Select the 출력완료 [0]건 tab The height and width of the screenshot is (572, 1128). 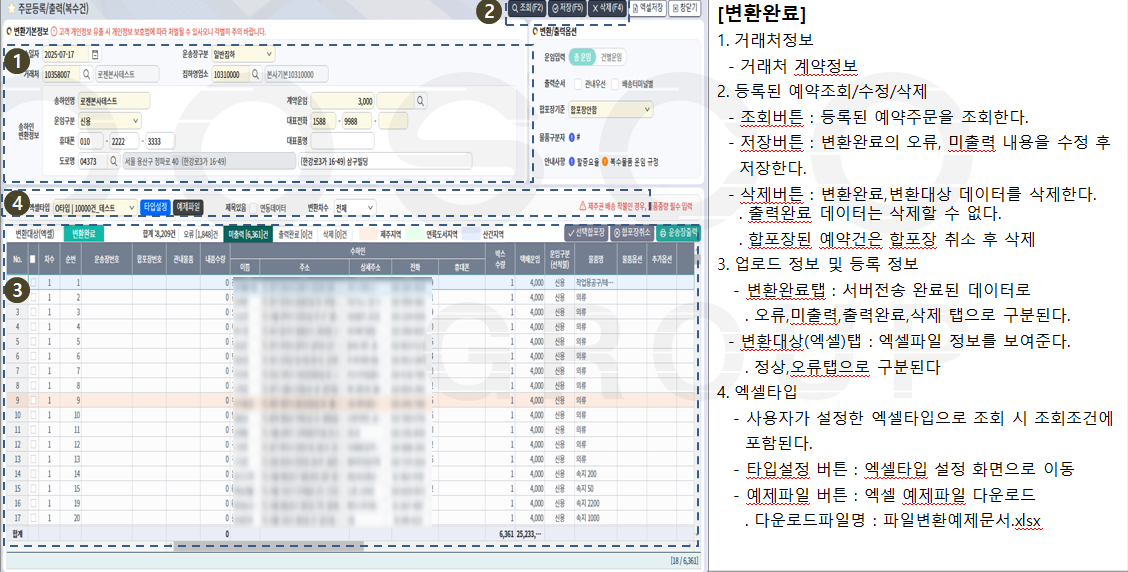coord(295,235)
